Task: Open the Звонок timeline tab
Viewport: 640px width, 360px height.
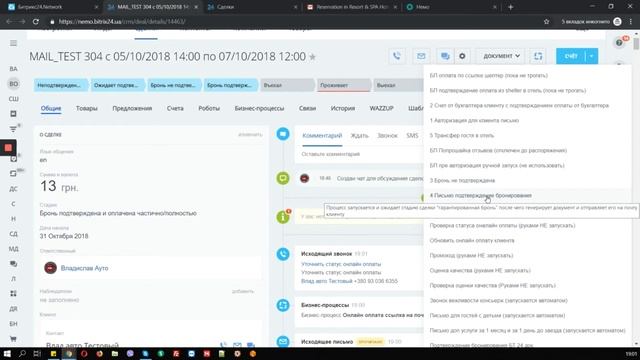Action: coord(387,136)
